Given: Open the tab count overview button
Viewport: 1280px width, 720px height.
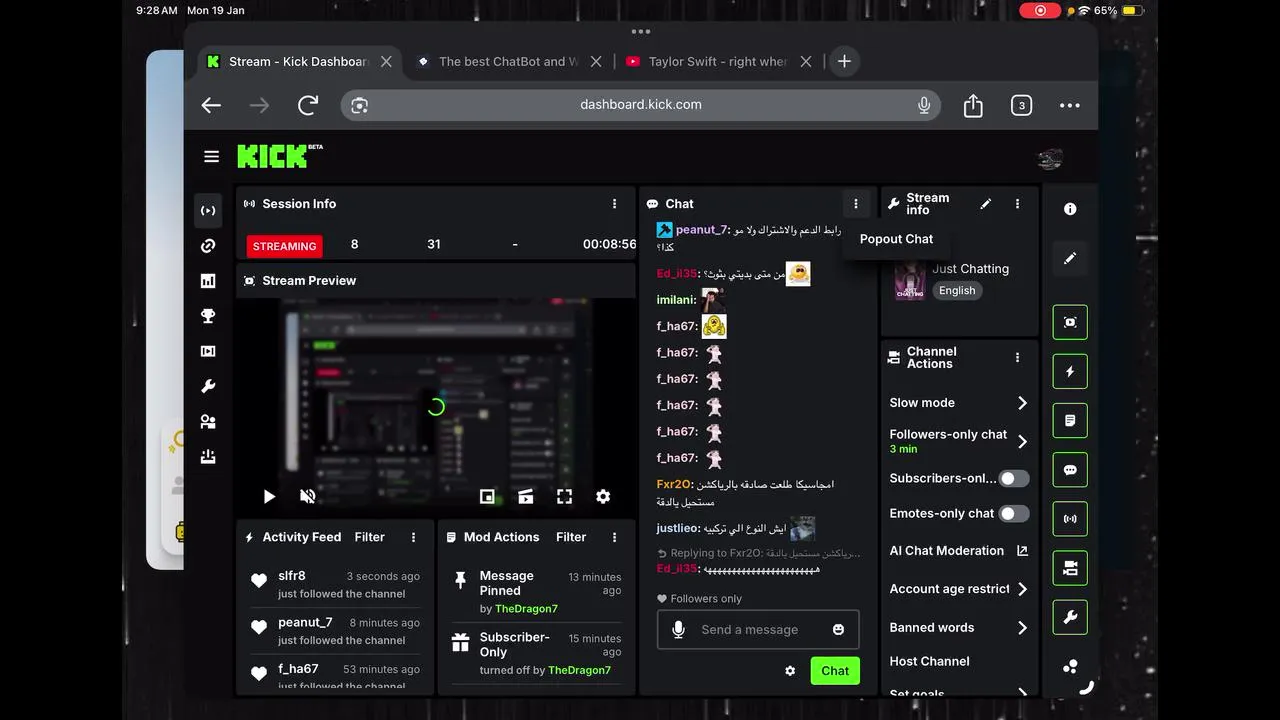Looking at the screenshot, I should [x=1021, y=105].
